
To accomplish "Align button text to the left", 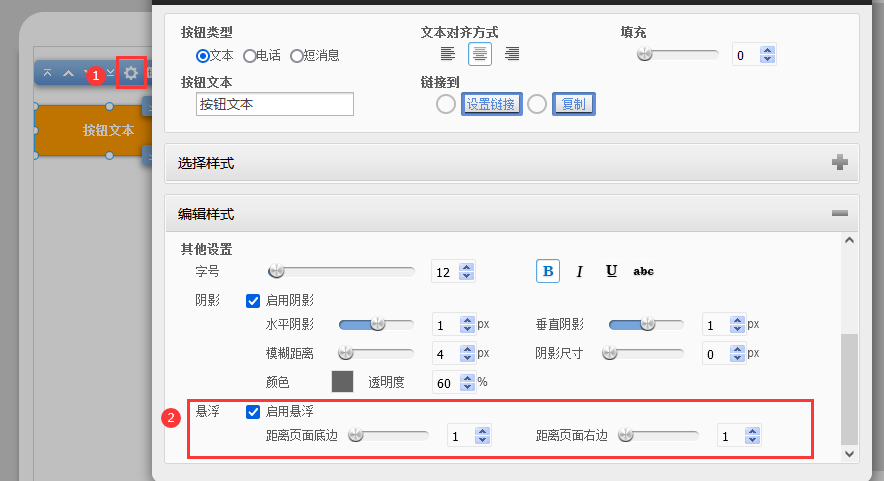I will pos(448,54).
